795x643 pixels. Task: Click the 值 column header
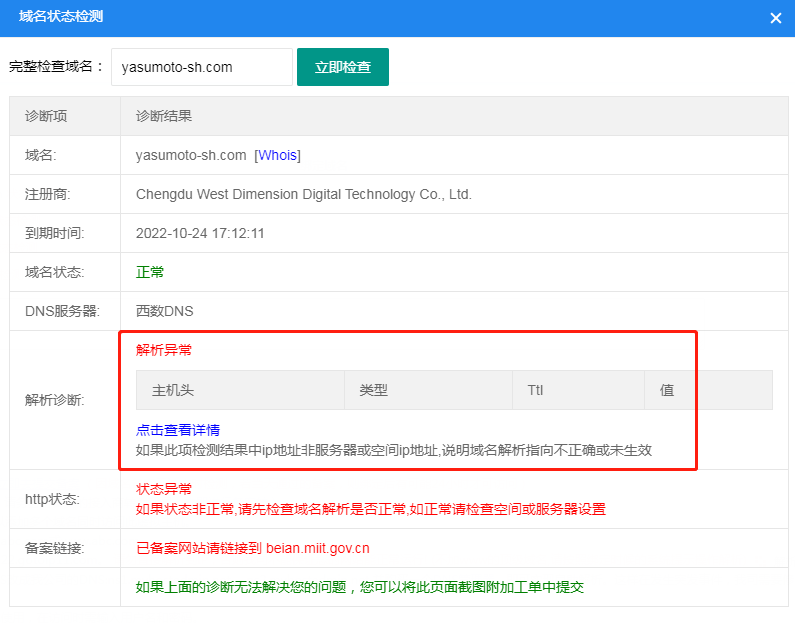click(x=666, y=390)
